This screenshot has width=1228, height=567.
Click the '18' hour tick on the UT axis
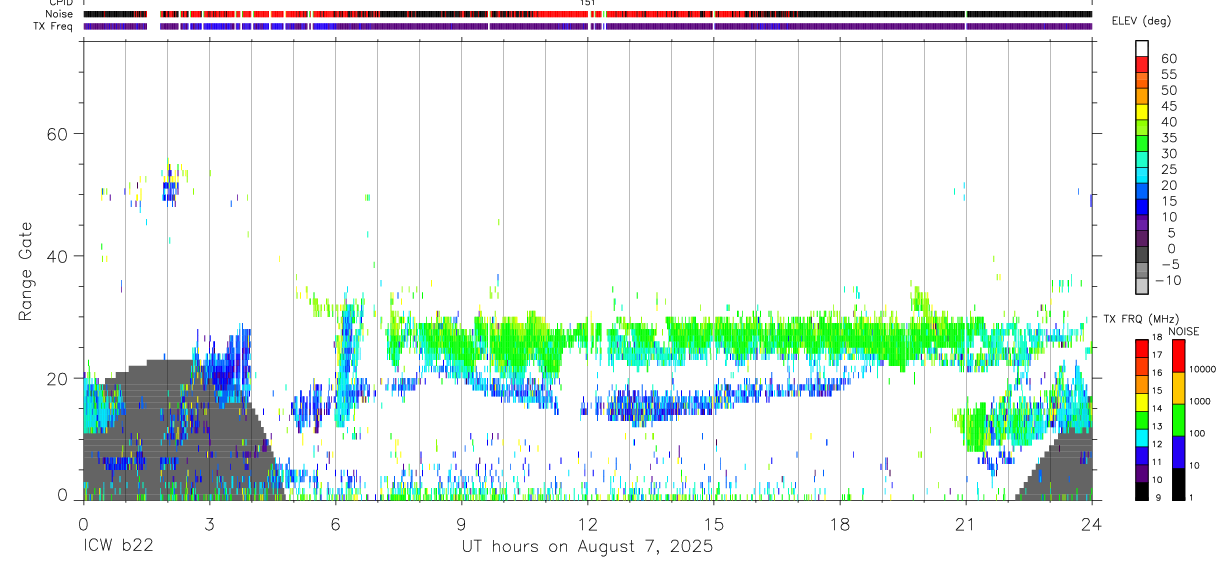(840, 523)
